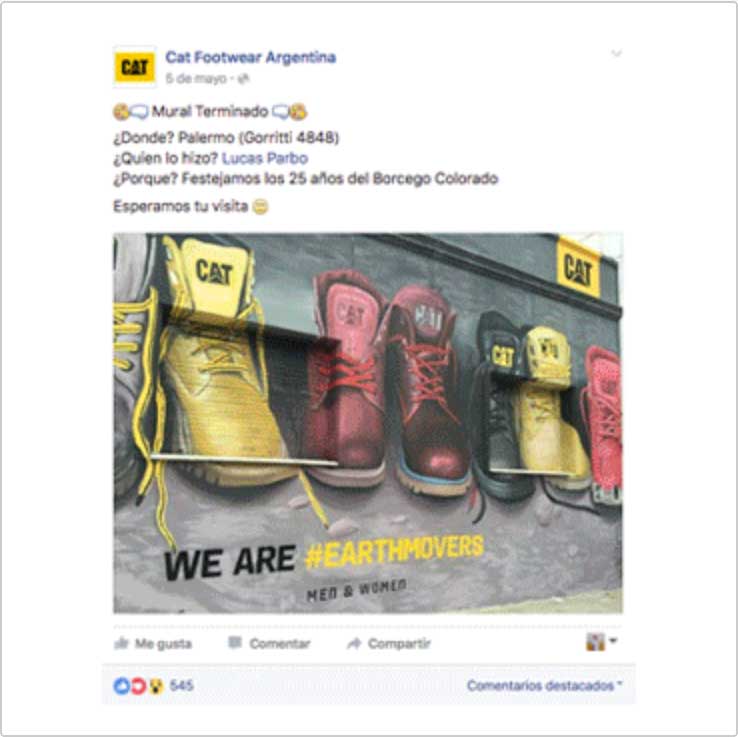Click the blue Like reaction icon
The width and height of the screenshot is (738, 737).
coord(121,686)
